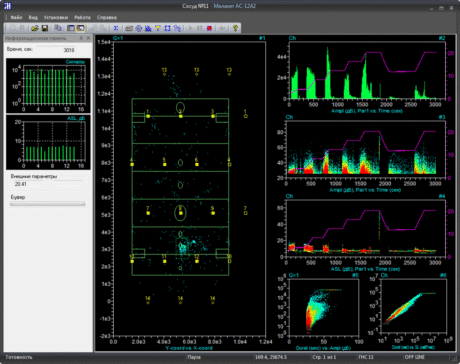Close the information panel with its X

pyautogui.click(x=88, y=38)
